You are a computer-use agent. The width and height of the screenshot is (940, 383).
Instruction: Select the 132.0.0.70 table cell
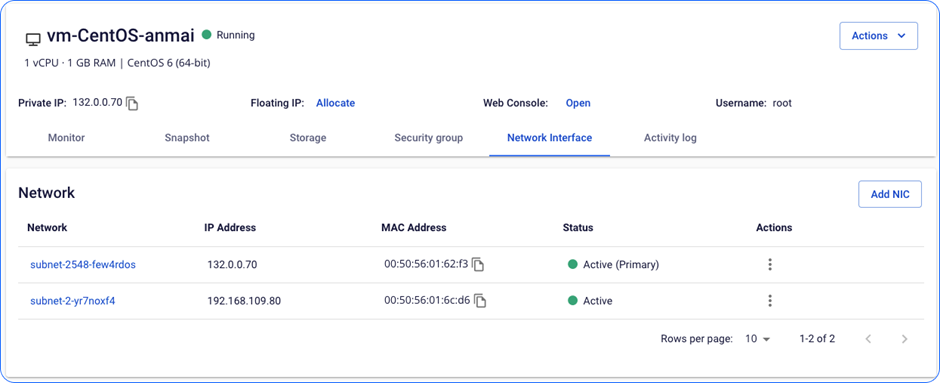click(232, 264)
